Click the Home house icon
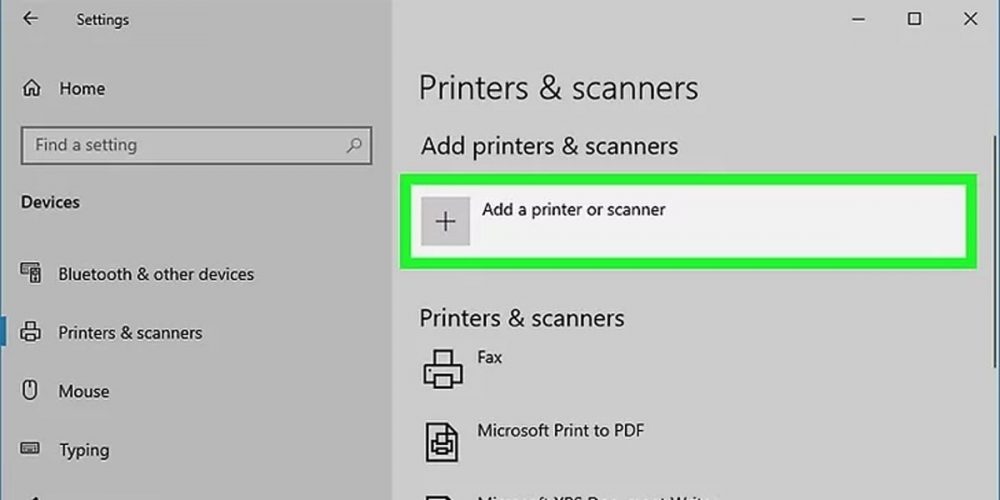The width and height of the screenshot is (1000, 500). click(x=31, y=88)
